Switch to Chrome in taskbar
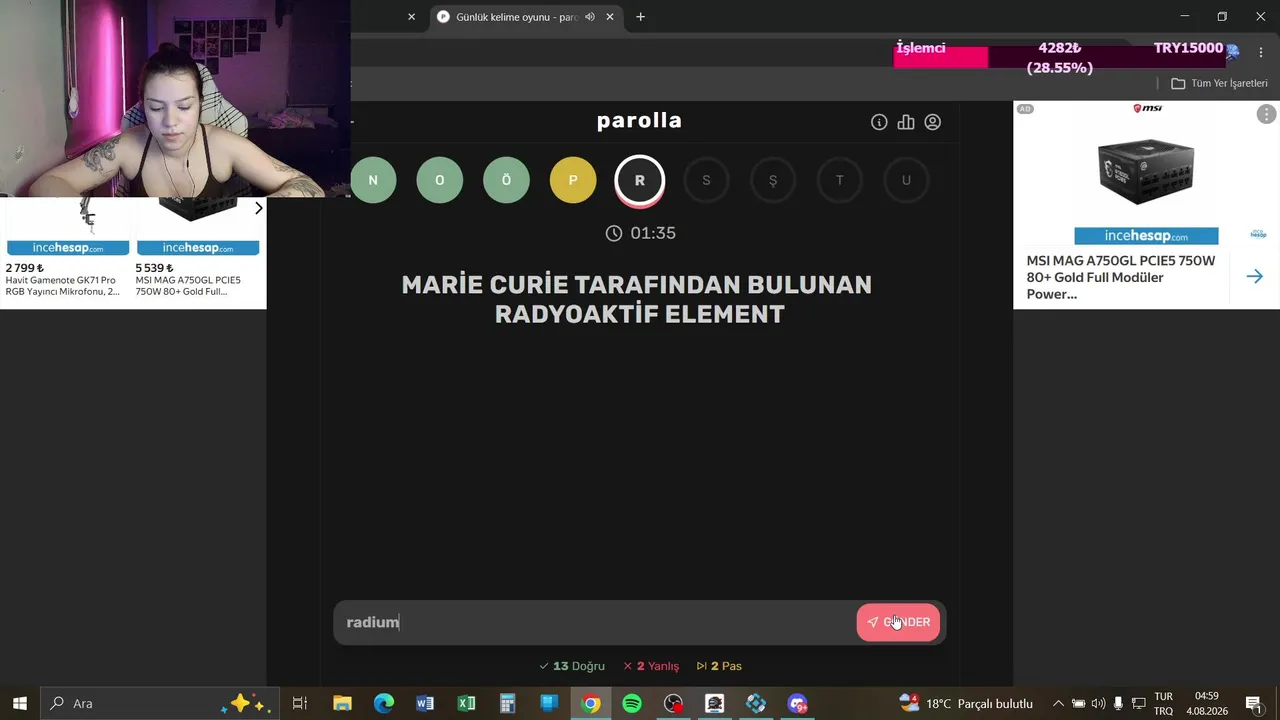 (591, 703)
